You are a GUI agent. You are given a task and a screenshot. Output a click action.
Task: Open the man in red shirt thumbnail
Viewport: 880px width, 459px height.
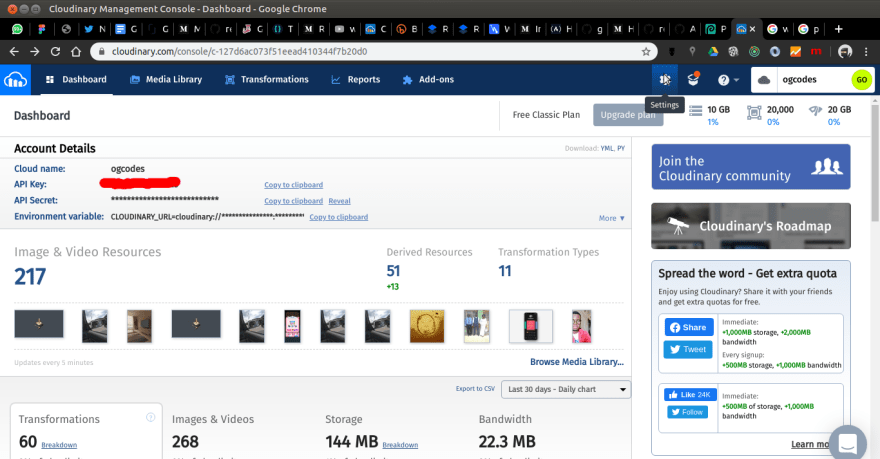(581, 326)
